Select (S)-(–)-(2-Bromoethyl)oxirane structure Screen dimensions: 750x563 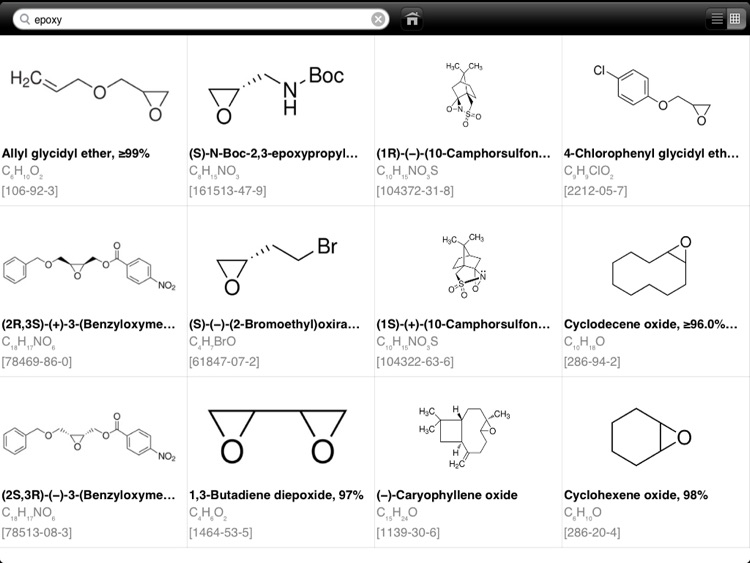point(277,266)
